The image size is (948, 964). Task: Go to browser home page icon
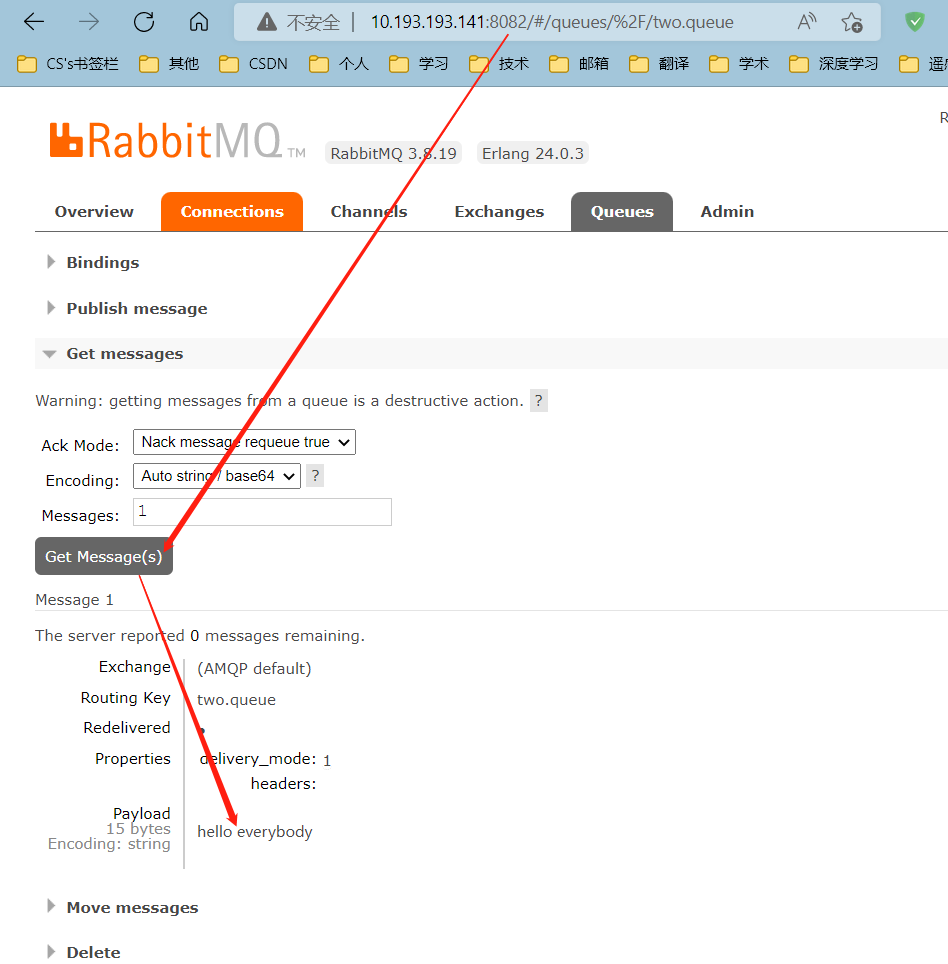pos(199,22)
